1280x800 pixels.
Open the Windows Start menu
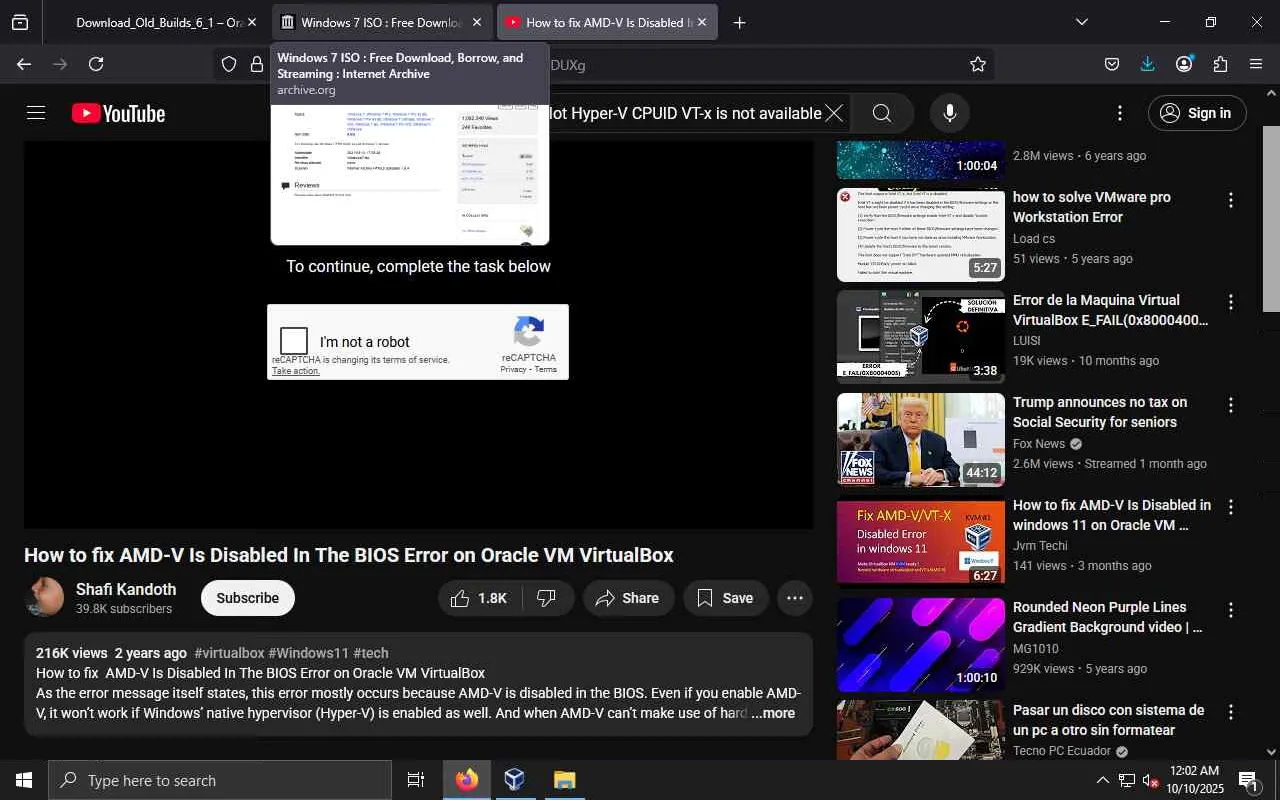tap(24, 780)
